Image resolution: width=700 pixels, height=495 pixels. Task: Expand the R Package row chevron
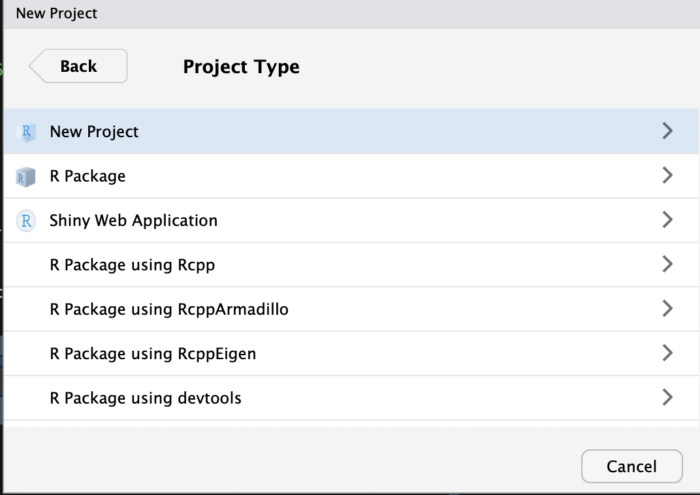(x=667, y=175)
